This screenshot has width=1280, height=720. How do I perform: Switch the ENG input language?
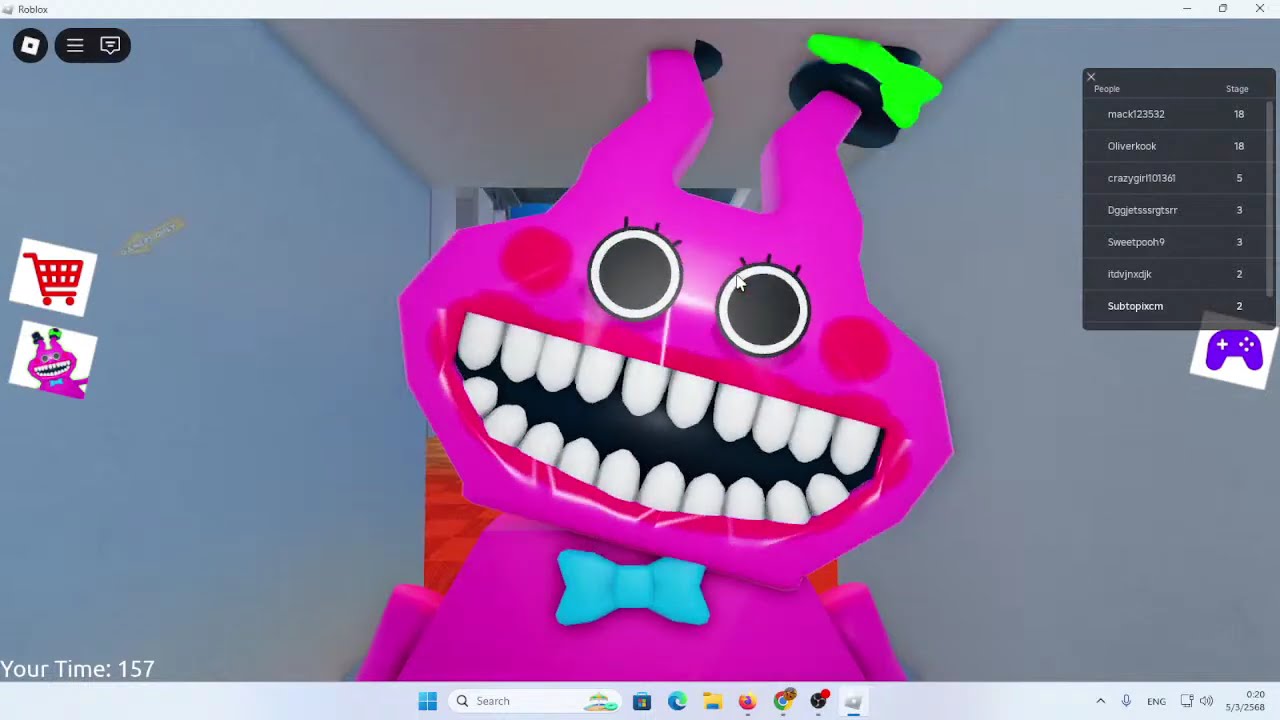pyautogui.click(x=1156, y=701)
